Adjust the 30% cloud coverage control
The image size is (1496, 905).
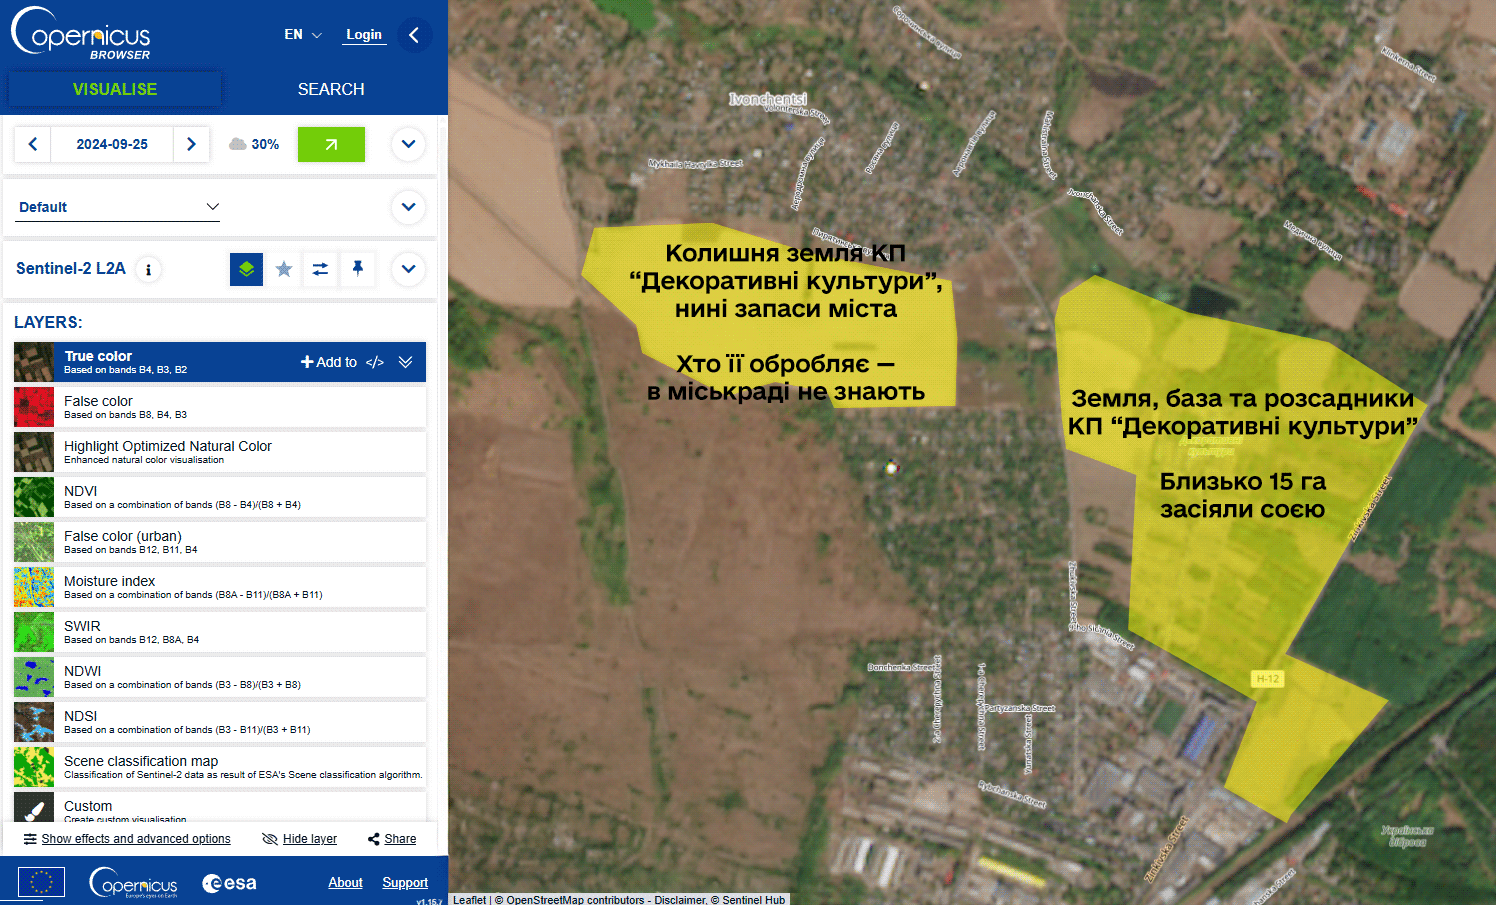pyautogui.click(x=254, y=144)
